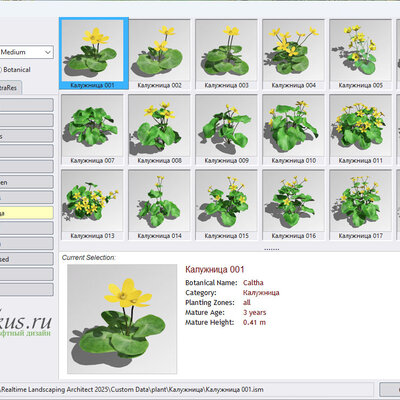Screen dimensions: 400x400
Task: Select the Калужница 011 plant thumbnail
Action: pyautogui.click(x=360, y=129)
